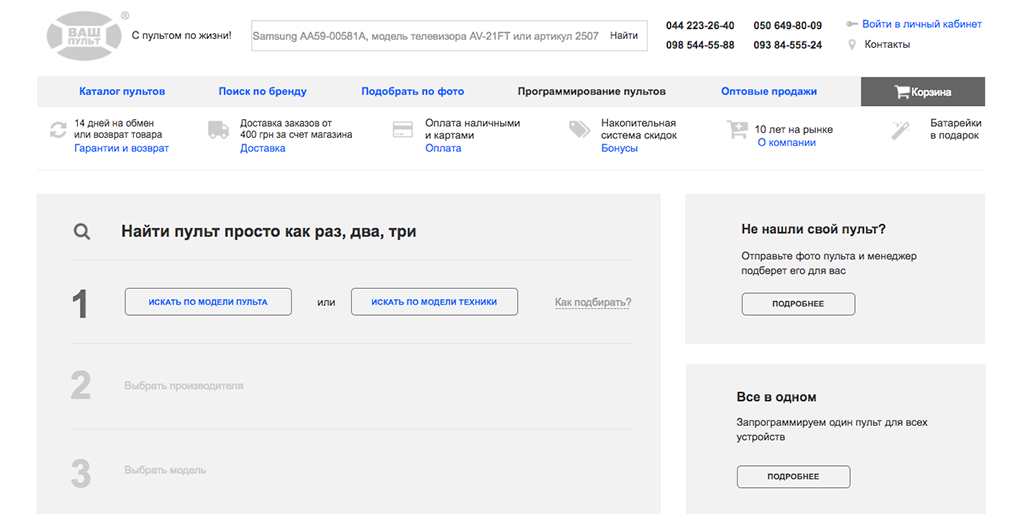Screen dimensions: 1024x532
Task: Open the Корзина cart button
Action: (x=923, y=92)
